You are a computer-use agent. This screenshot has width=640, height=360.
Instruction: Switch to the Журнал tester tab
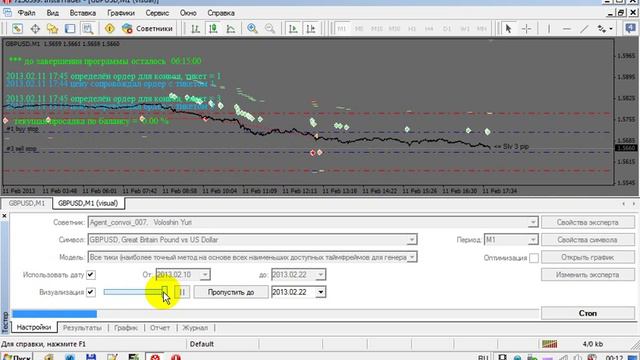[195, 328]
